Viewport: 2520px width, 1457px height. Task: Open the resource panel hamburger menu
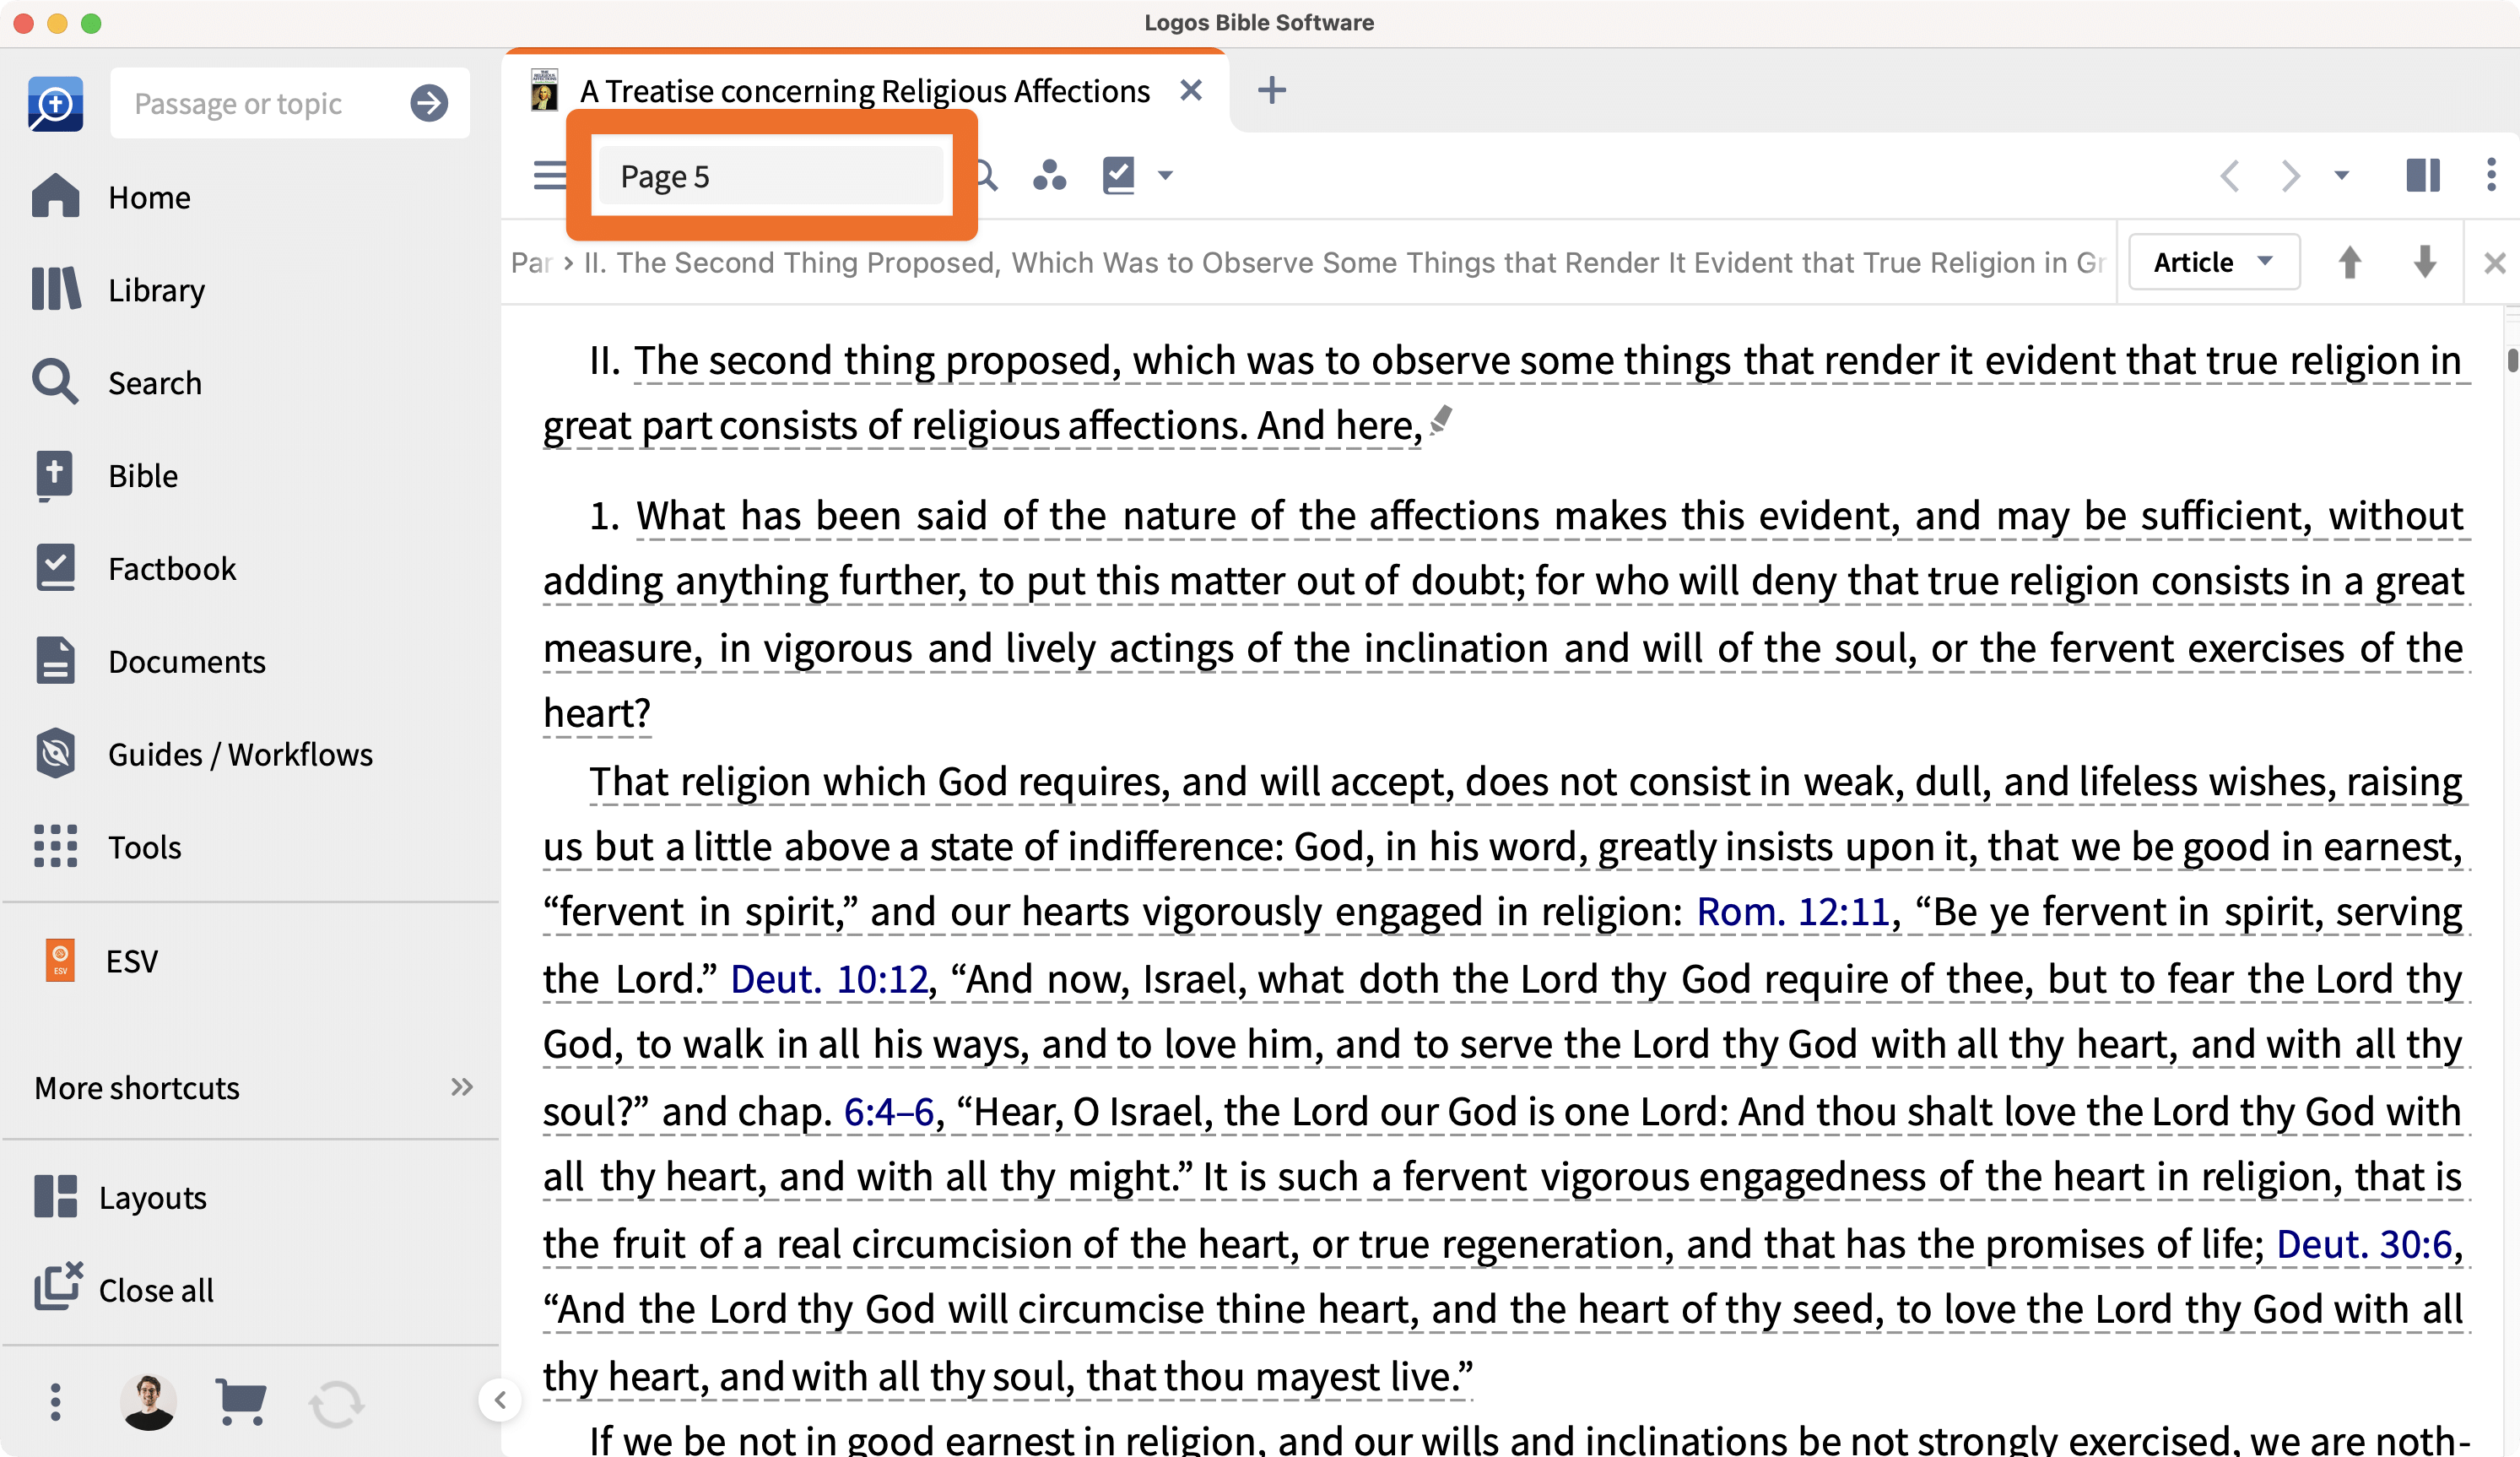coord(549,176)
